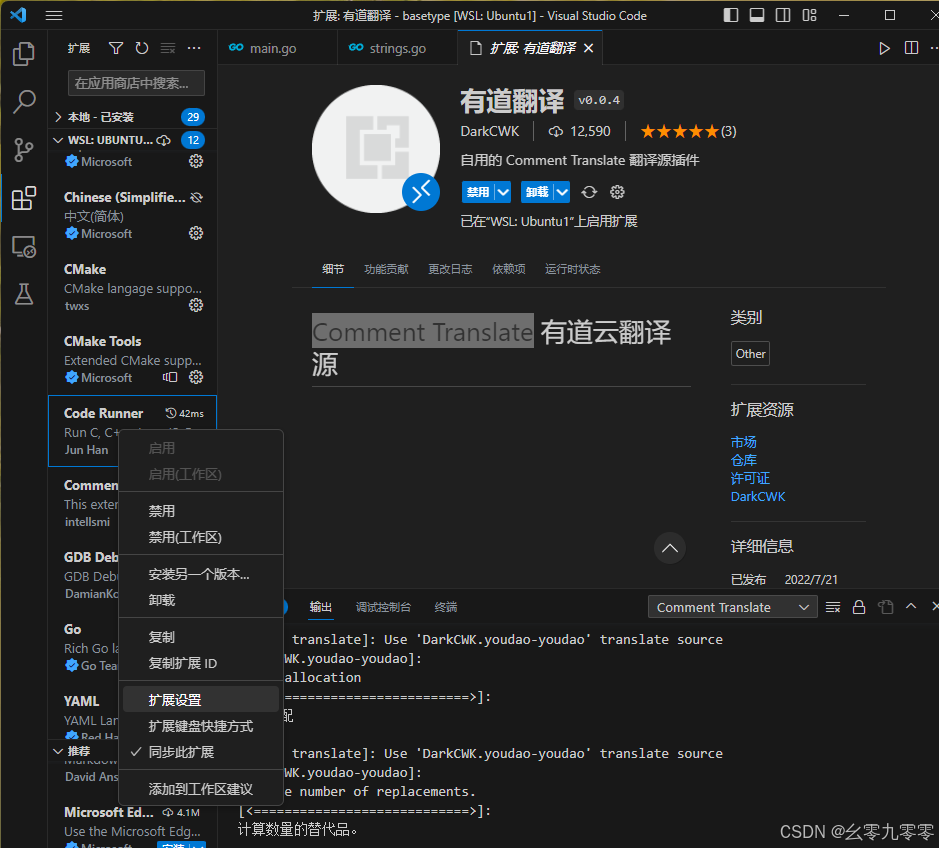939x848 pixels.
Task: Open the hamburger application menu
Action: coord(54,16)
